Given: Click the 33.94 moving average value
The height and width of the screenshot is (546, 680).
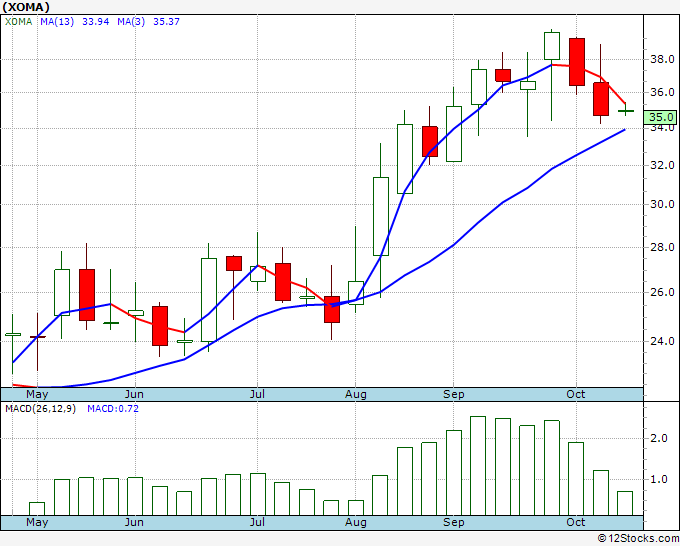Looking at the screenshot, I should point(95,22).
